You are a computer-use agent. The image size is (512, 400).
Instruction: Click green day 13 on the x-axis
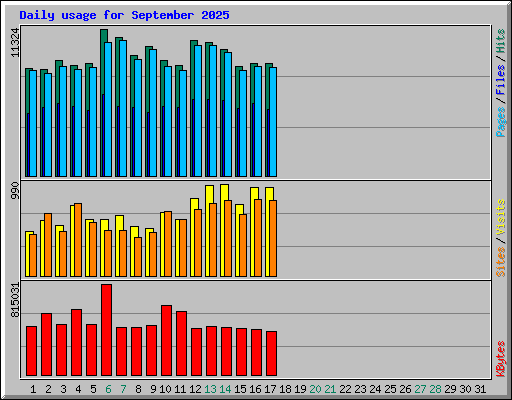pos(210,389)
